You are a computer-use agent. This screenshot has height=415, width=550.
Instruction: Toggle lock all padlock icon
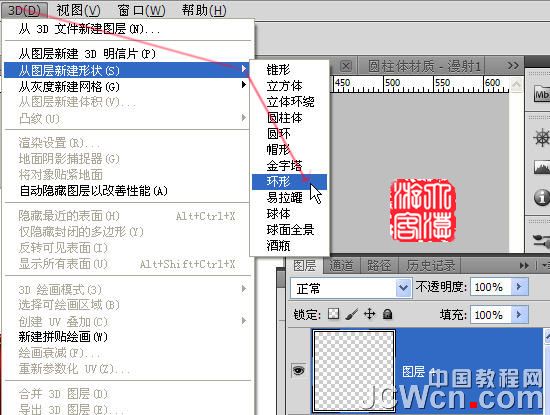coord(388,314)
